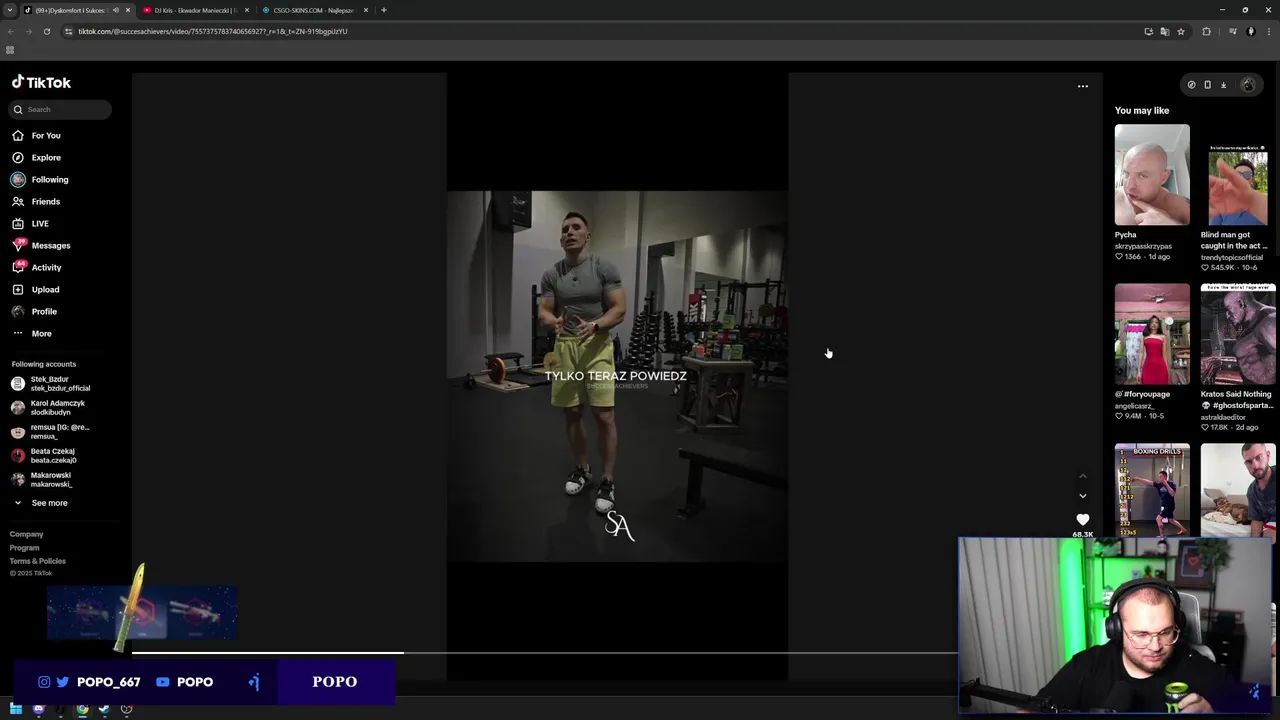Open the Chrome three-dot menu

coord(1268,31)
